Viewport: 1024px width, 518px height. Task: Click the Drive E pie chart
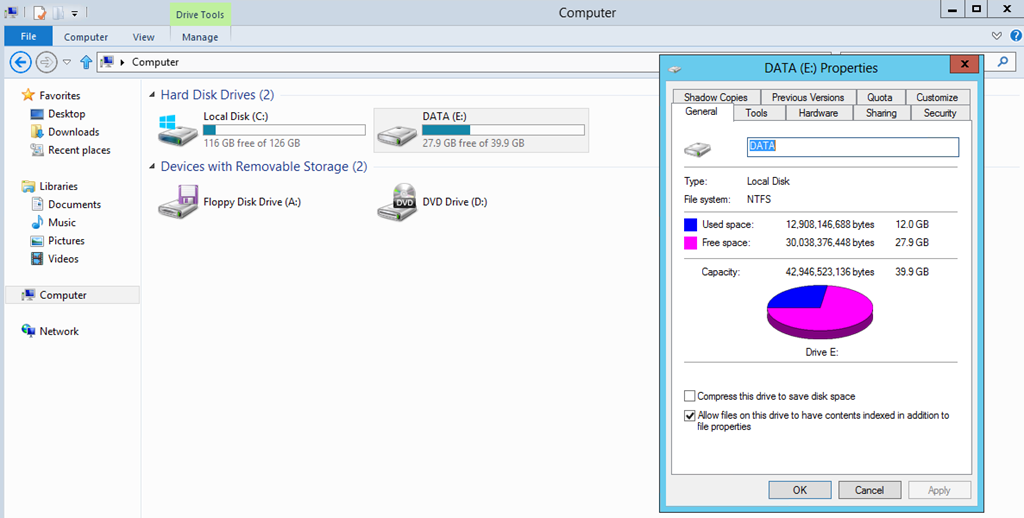pyautogui.click(x=820, y=312)
